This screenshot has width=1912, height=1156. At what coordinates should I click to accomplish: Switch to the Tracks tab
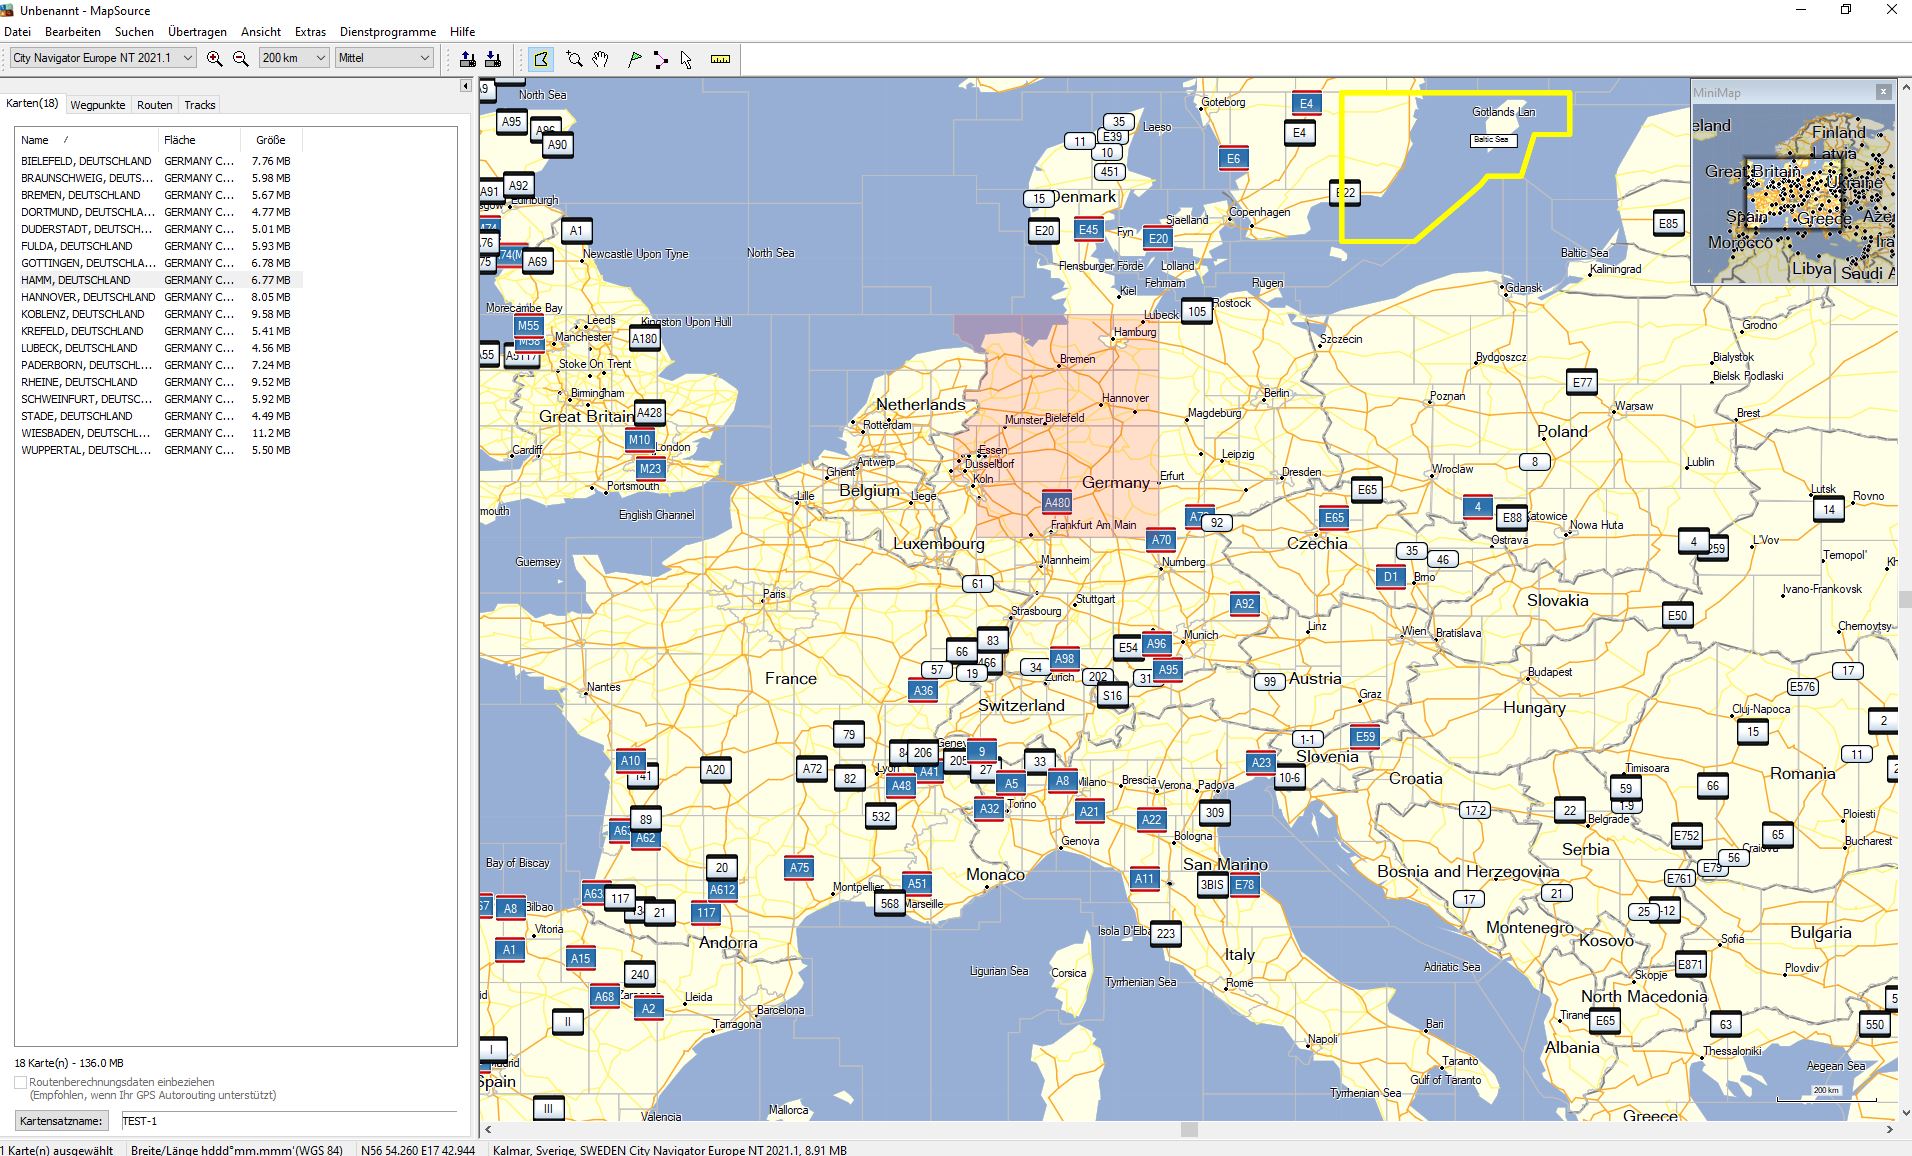[x=199, y=105]
